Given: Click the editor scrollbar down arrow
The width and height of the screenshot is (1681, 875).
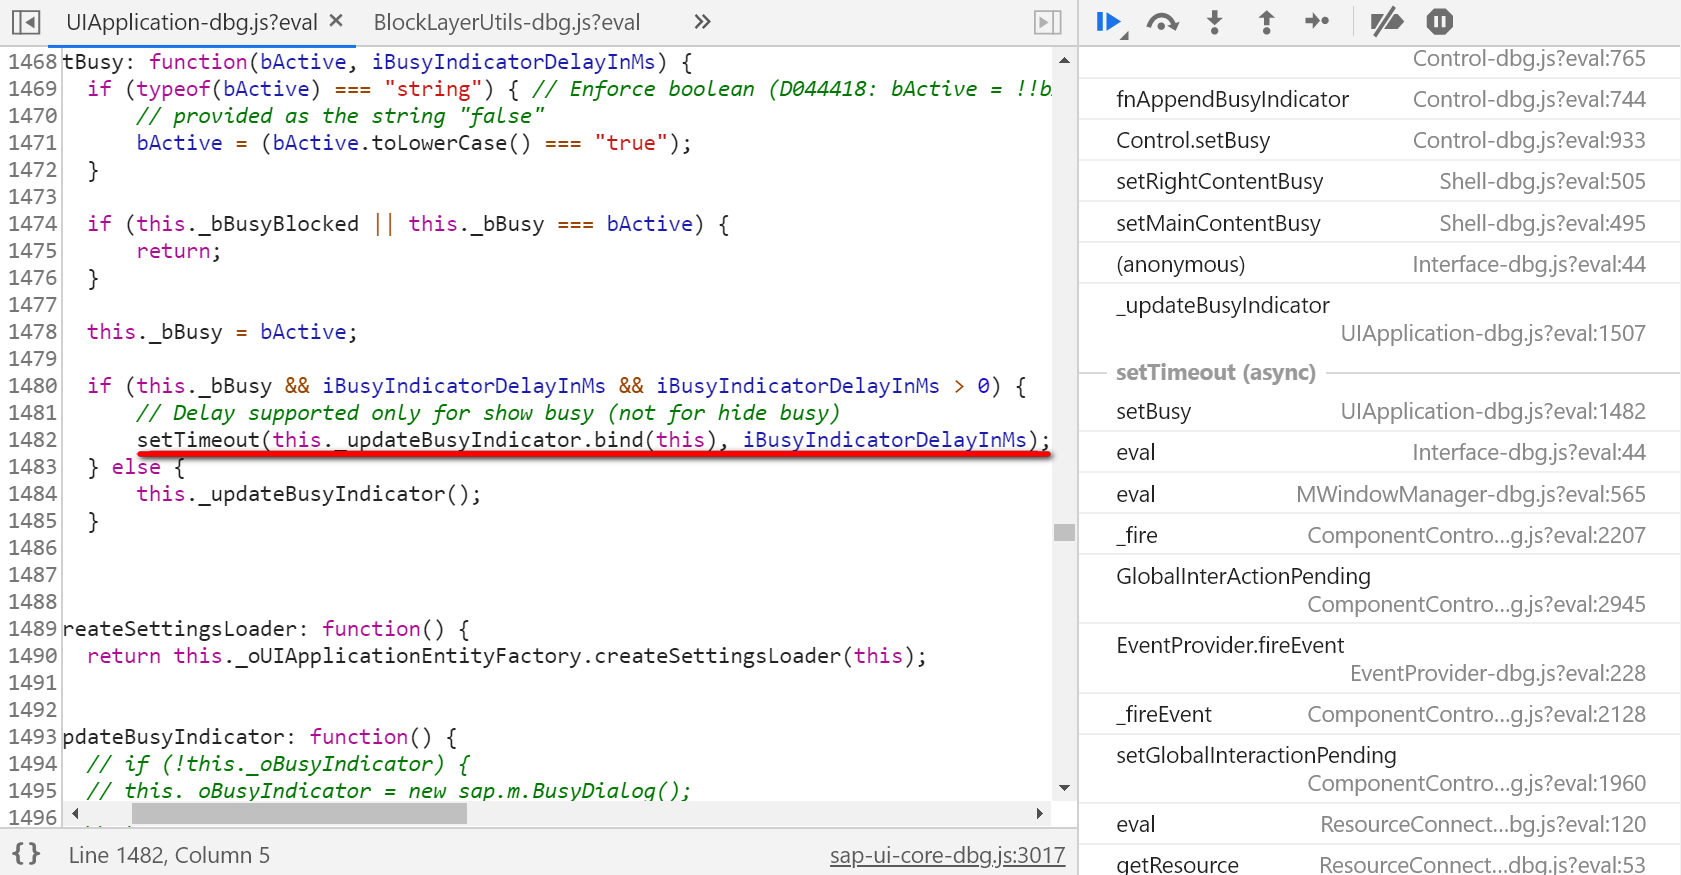Looking at the screenshot, I should click(1064, 788).
